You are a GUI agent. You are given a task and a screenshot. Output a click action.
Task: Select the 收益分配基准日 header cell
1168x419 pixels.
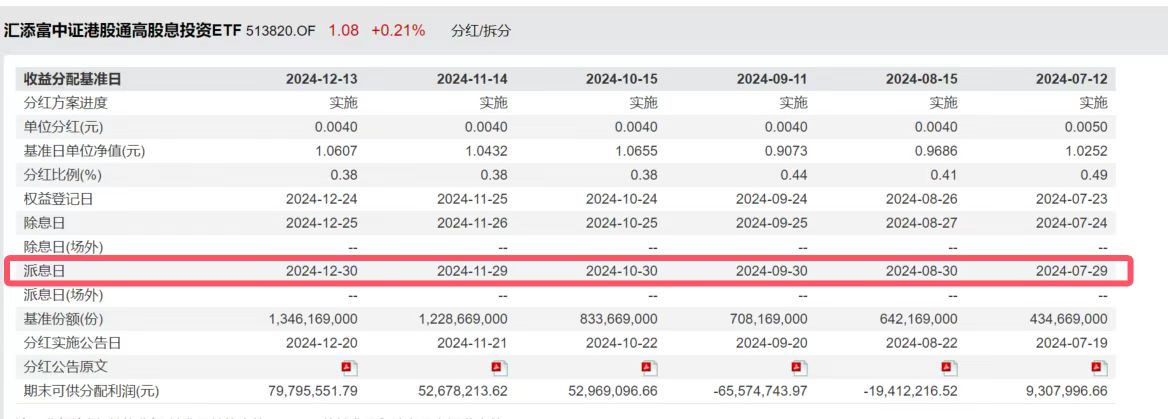(x=72, y=79)
